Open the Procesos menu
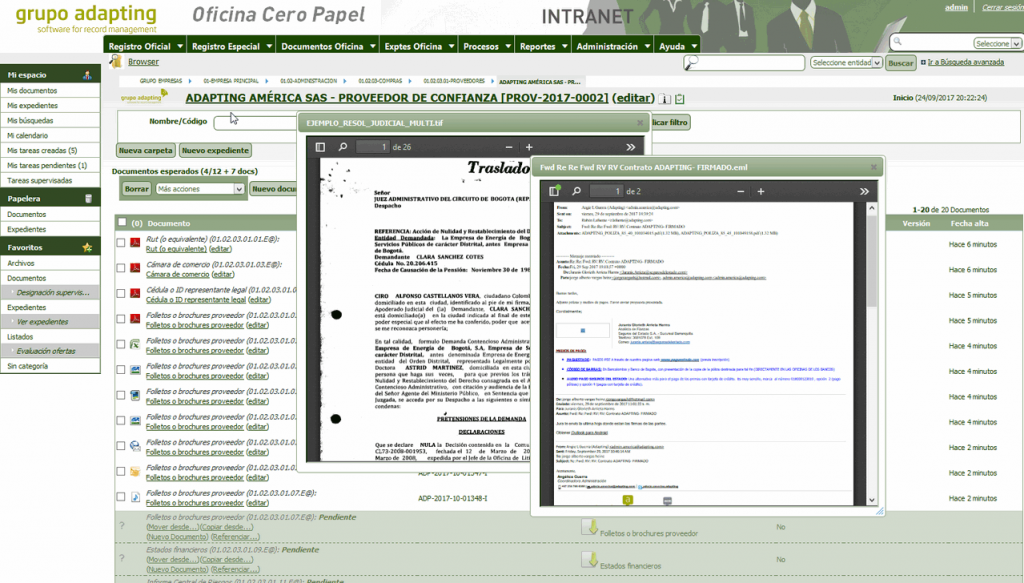This screenshot has height=583, width=1024. pos(487,46)
